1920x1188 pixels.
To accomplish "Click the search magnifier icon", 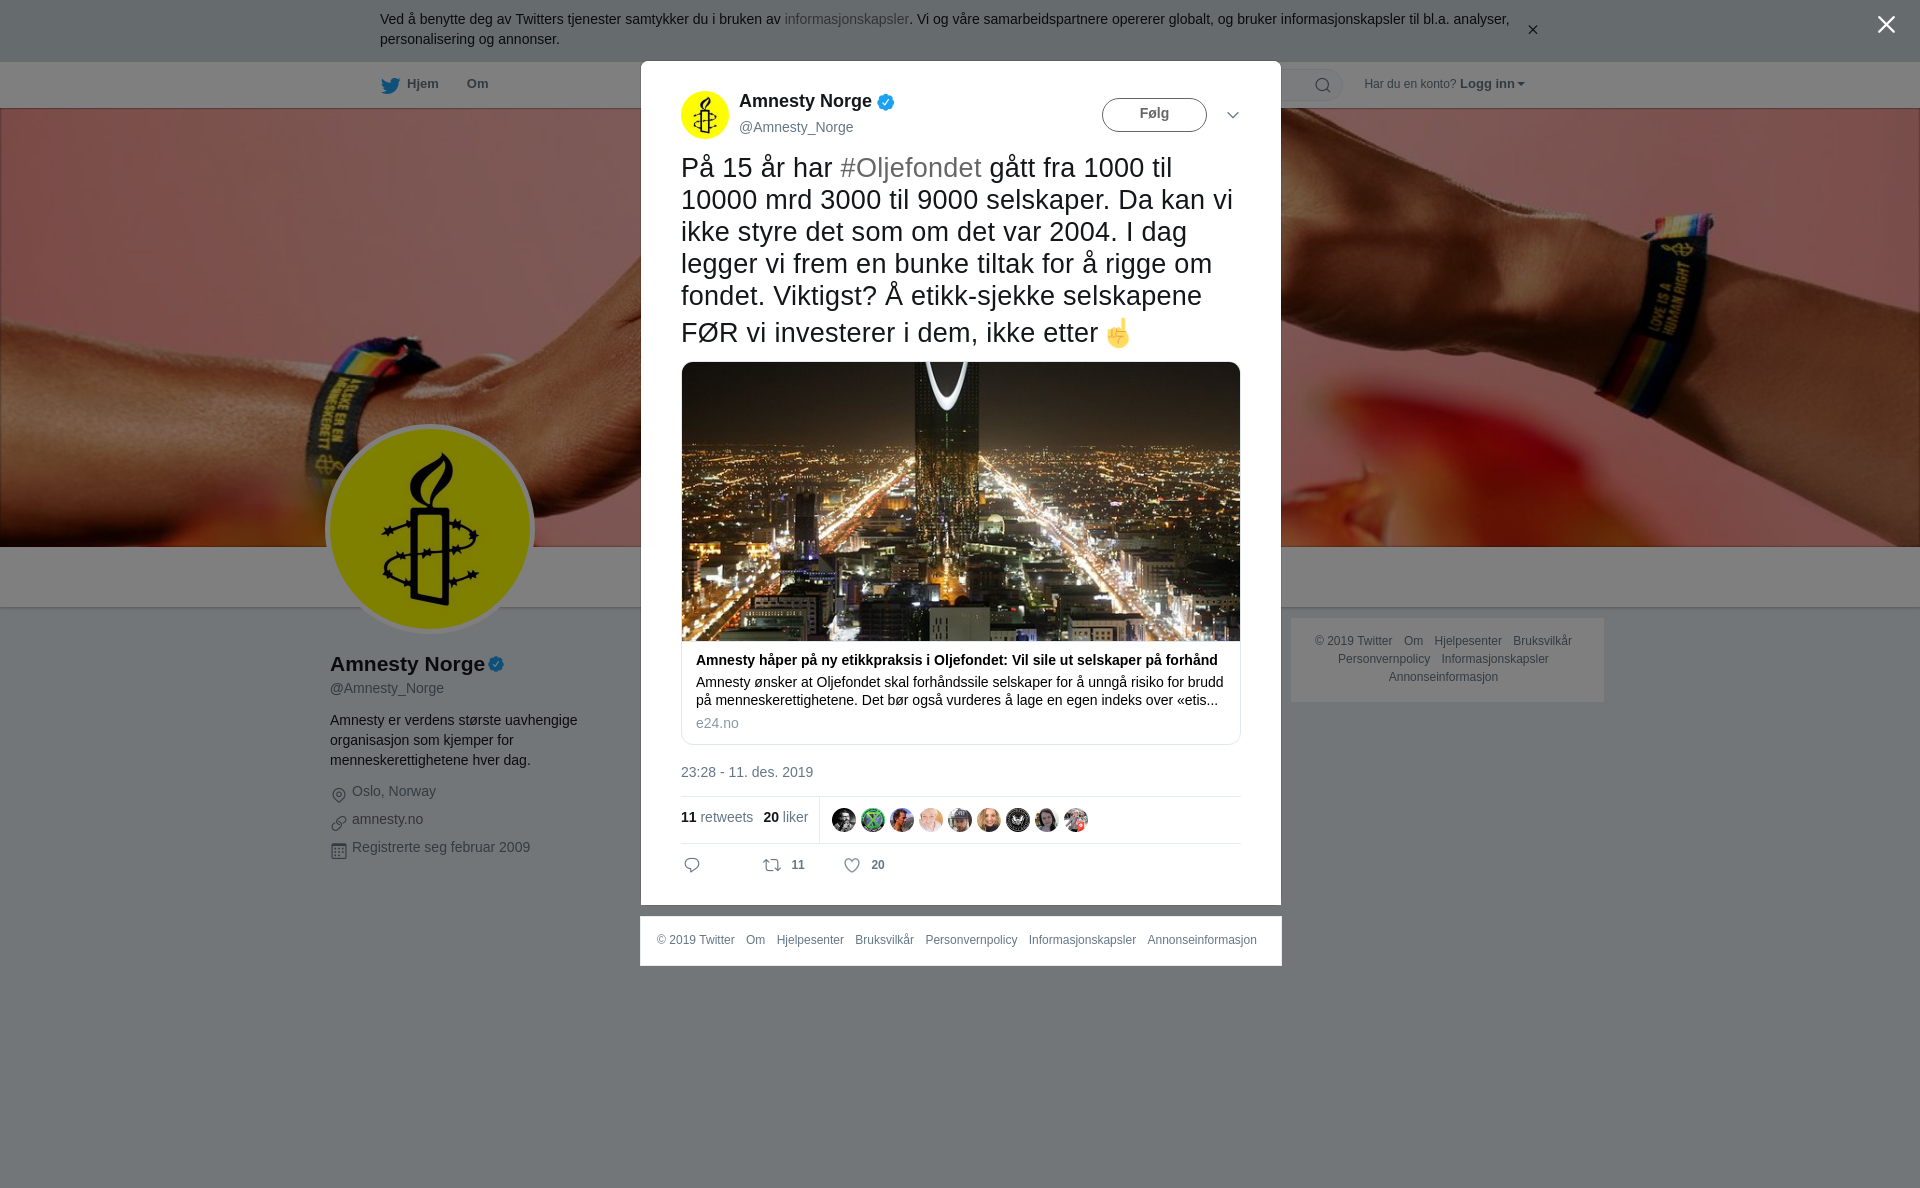I will tap(1323, 85).
